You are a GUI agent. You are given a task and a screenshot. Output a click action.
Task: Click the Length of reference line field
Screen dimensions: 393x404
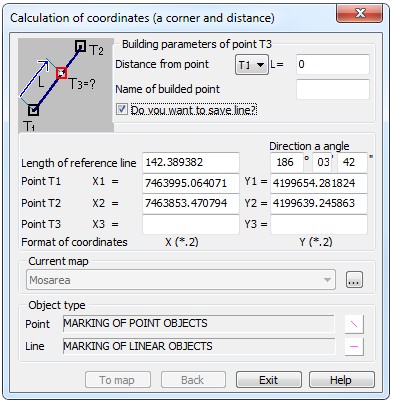click(191, 162)
